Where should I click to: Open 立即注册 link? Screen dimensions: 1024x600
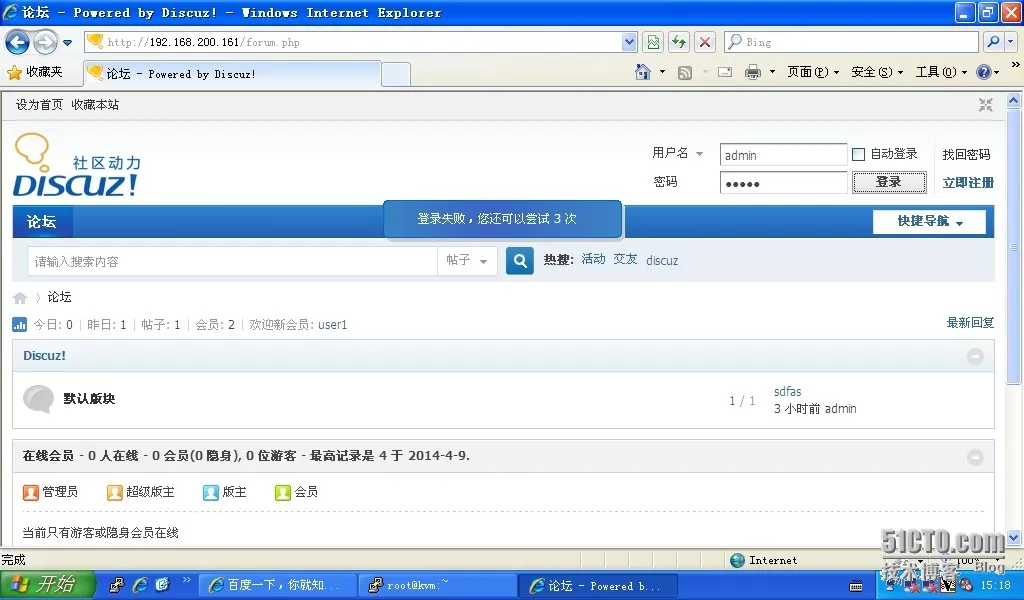968,183
